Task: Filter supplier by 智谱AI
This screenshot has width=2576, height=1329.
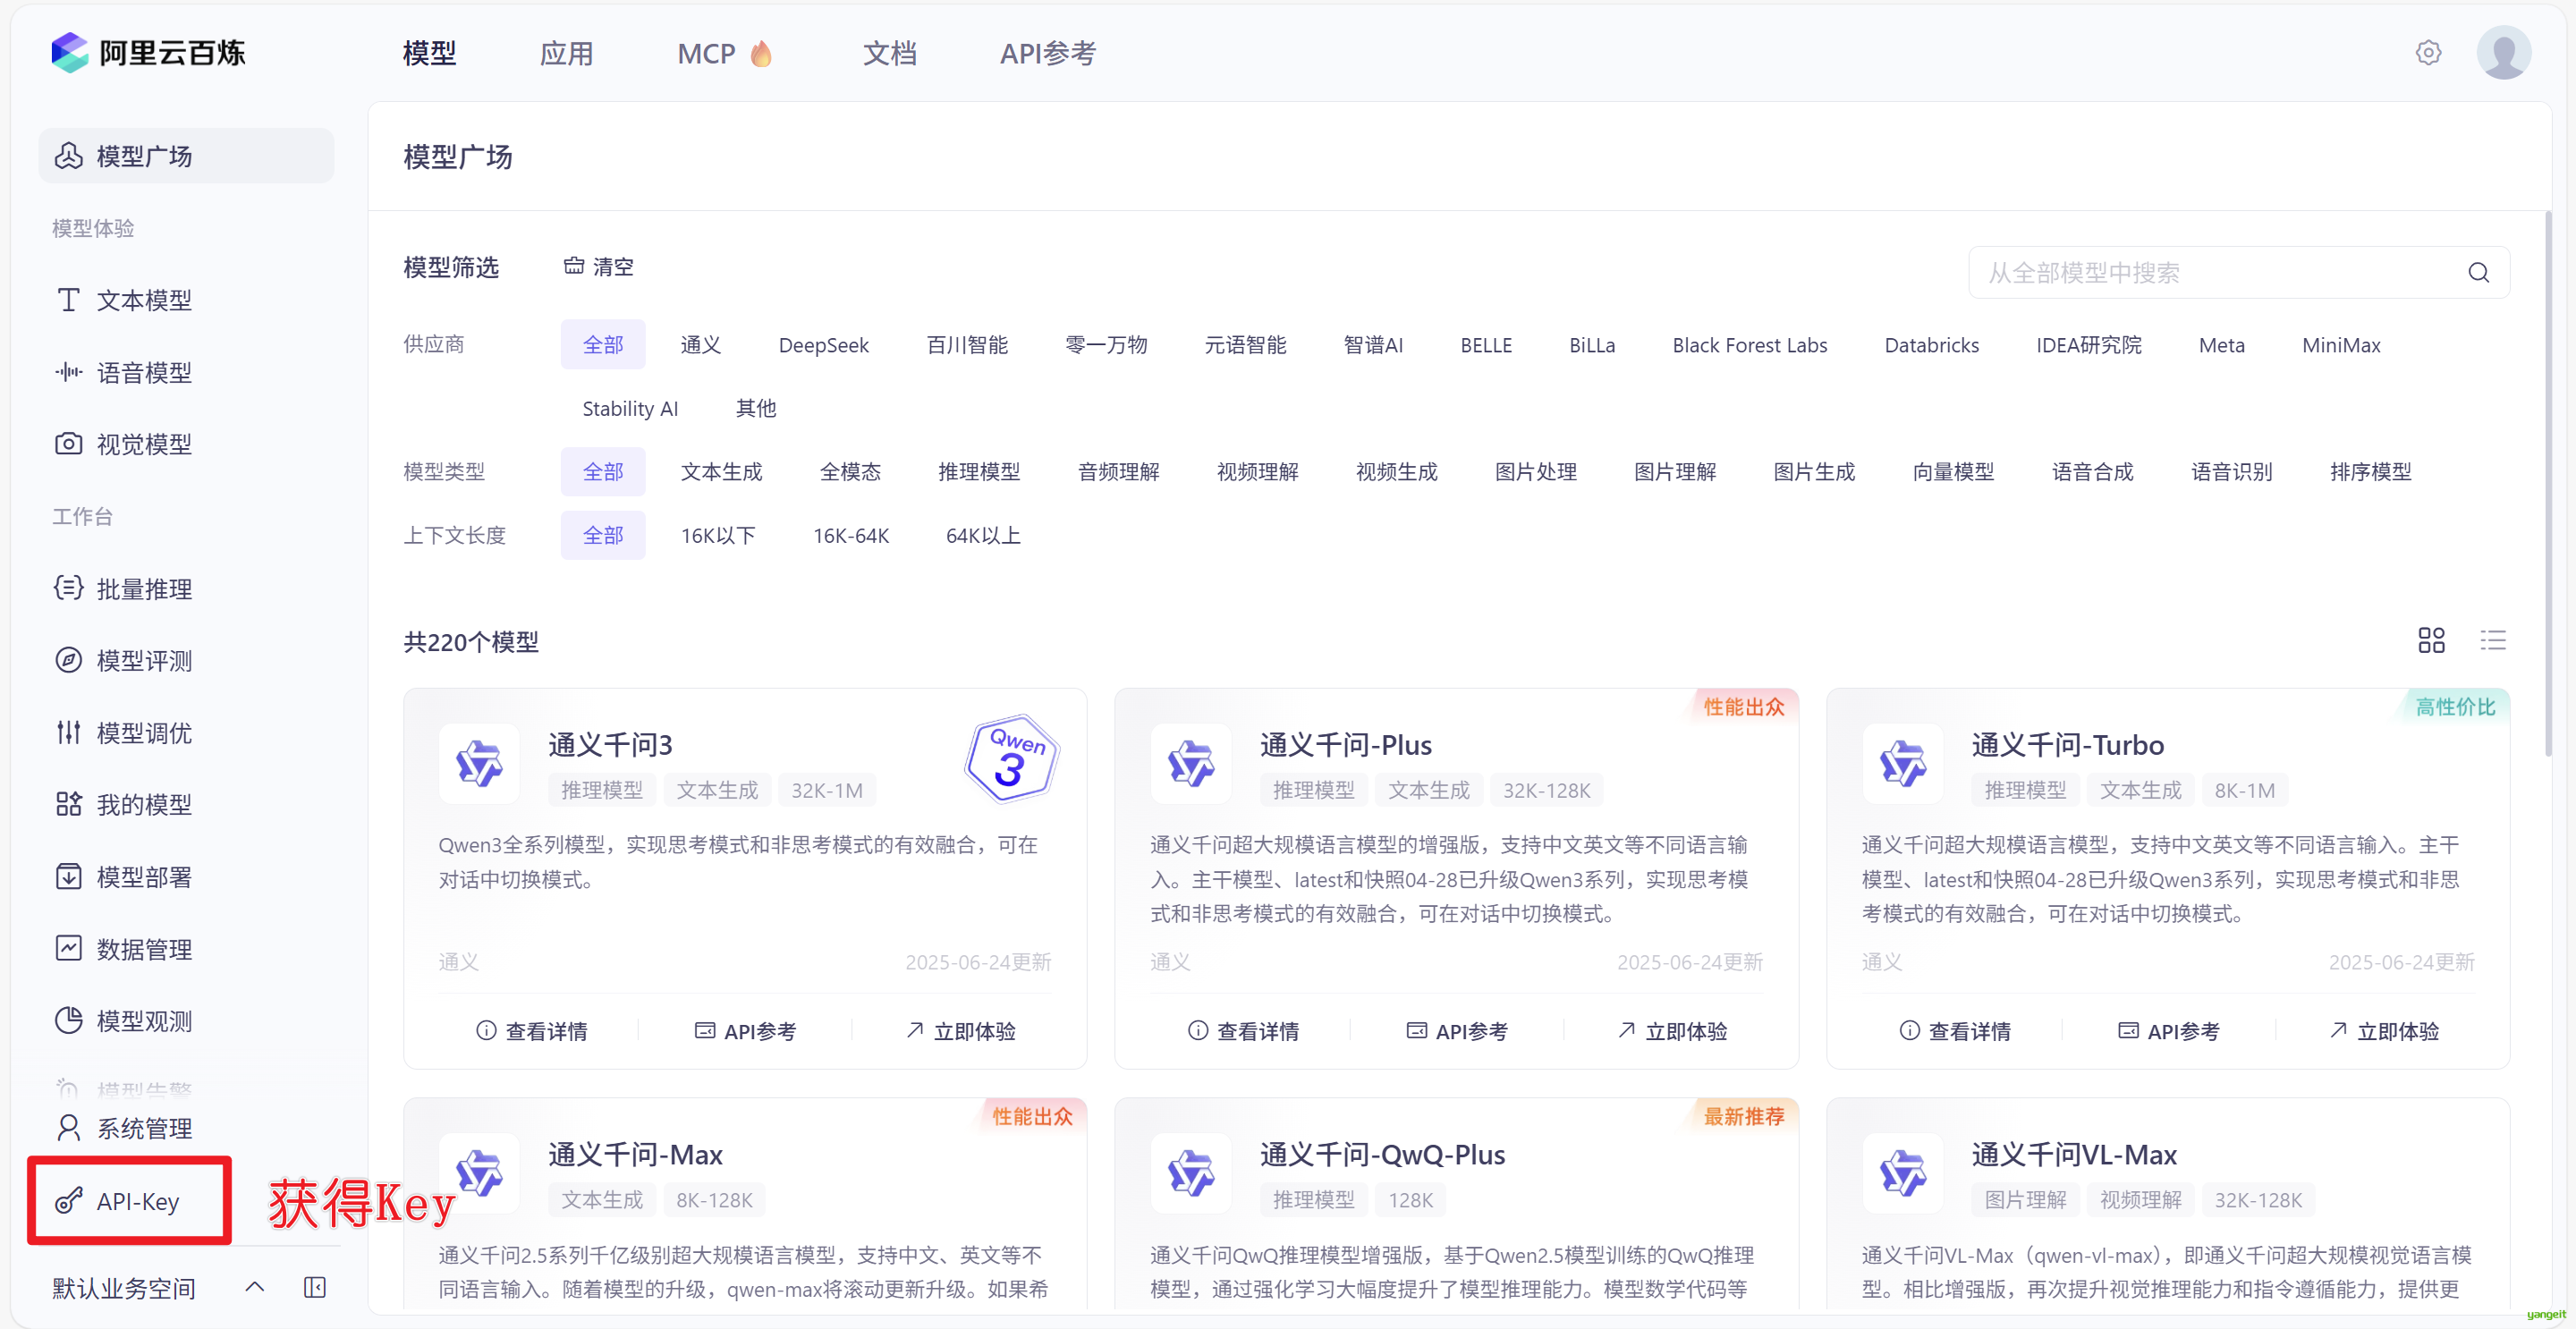Action: (1373, 345)
